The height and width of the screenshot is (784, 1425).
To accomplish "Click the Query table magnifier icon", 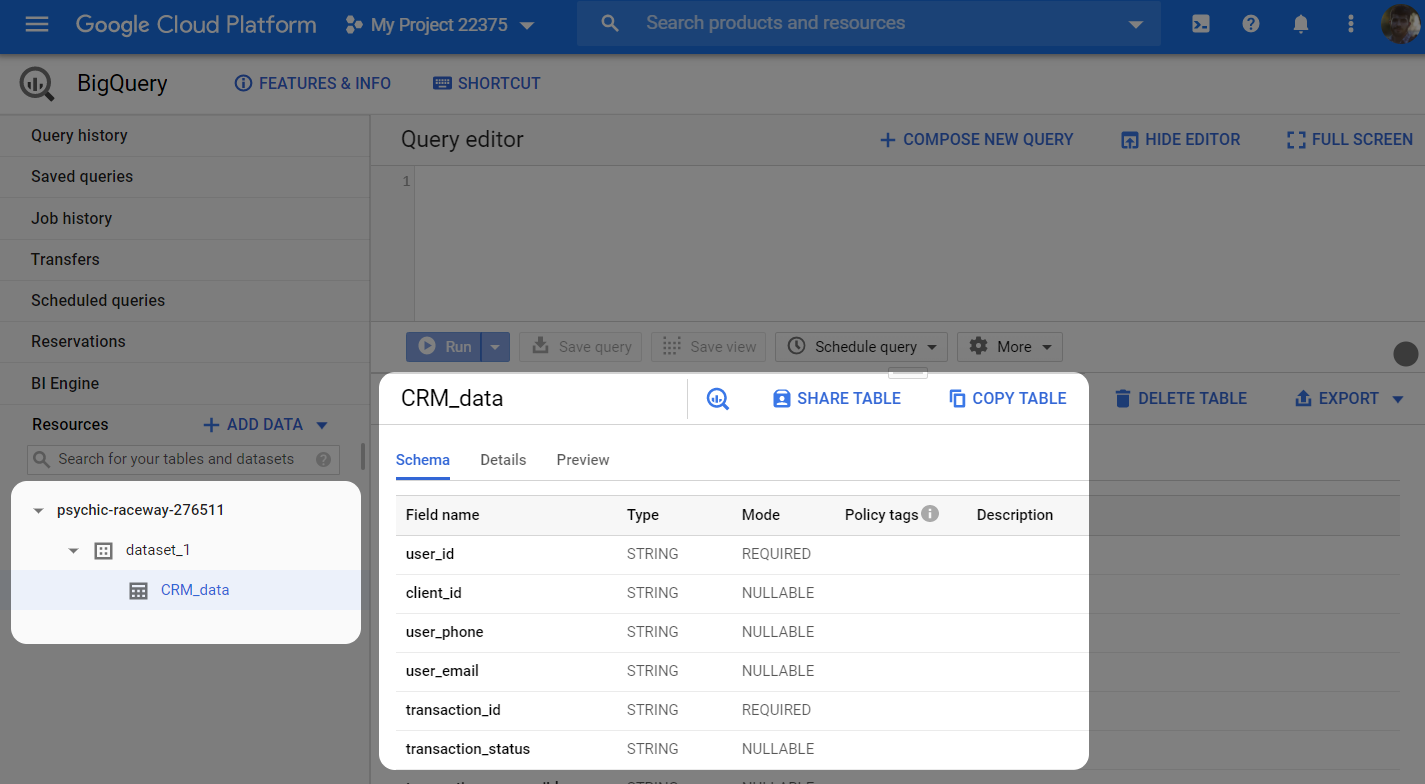I will [x=717, y=399].
